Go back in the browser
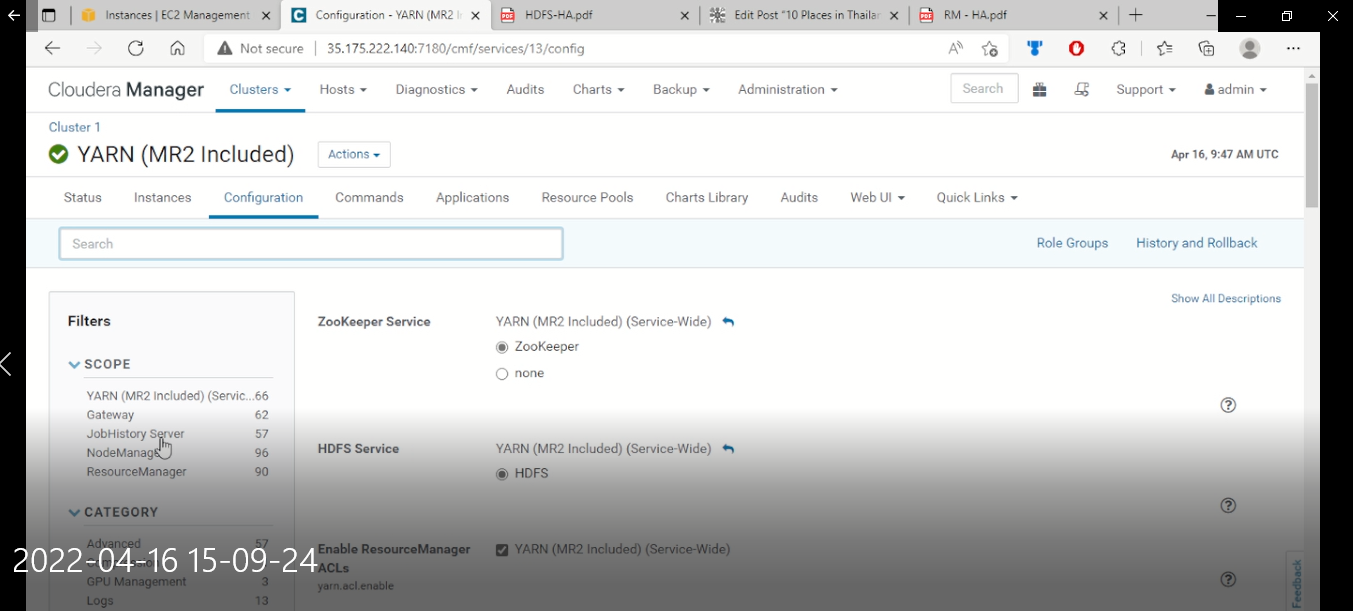 tap(52, 48)
